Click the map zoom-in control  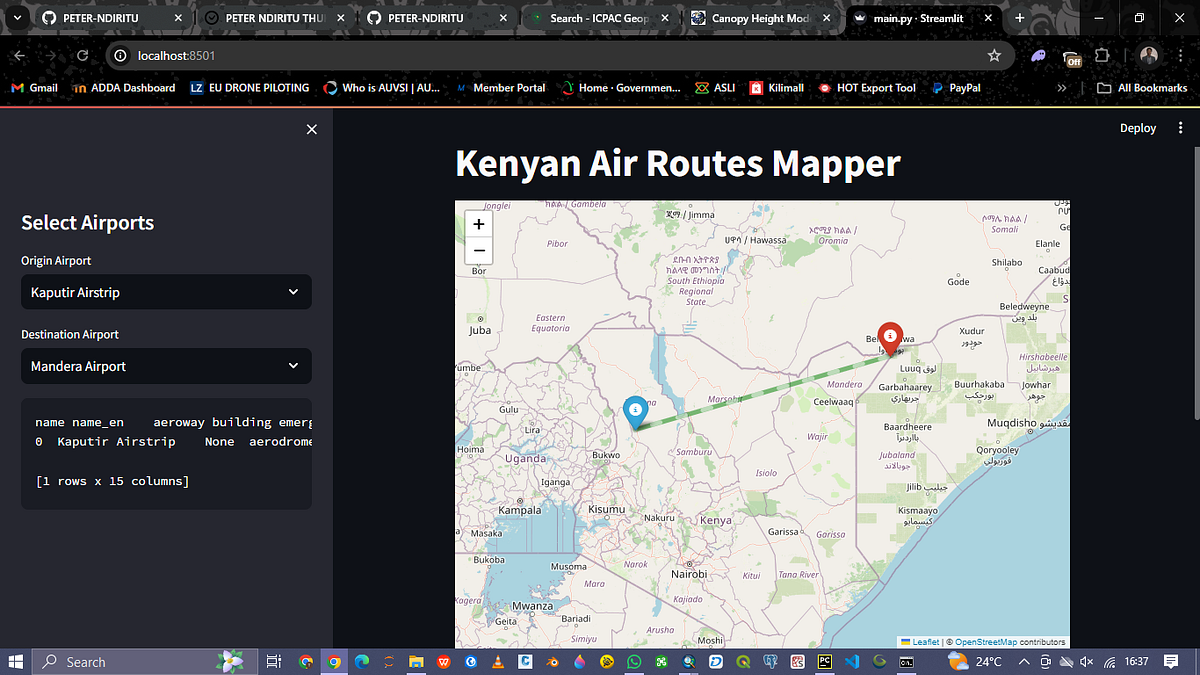click(478, 224)
